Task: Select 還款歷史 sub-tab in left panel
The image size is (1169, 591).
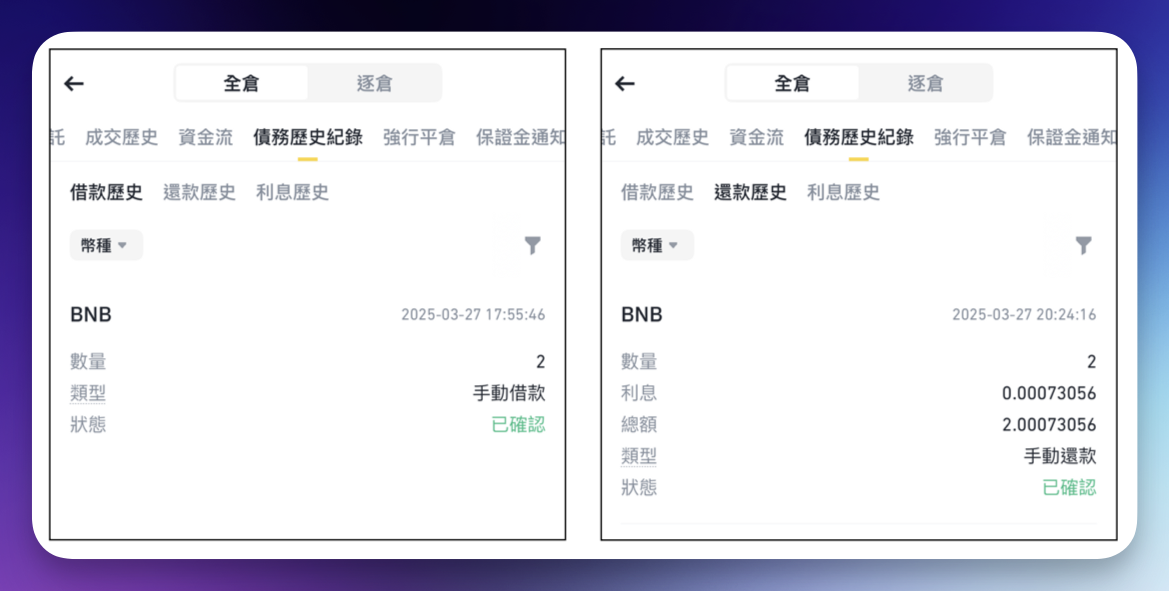Action: tap(199, 192)
